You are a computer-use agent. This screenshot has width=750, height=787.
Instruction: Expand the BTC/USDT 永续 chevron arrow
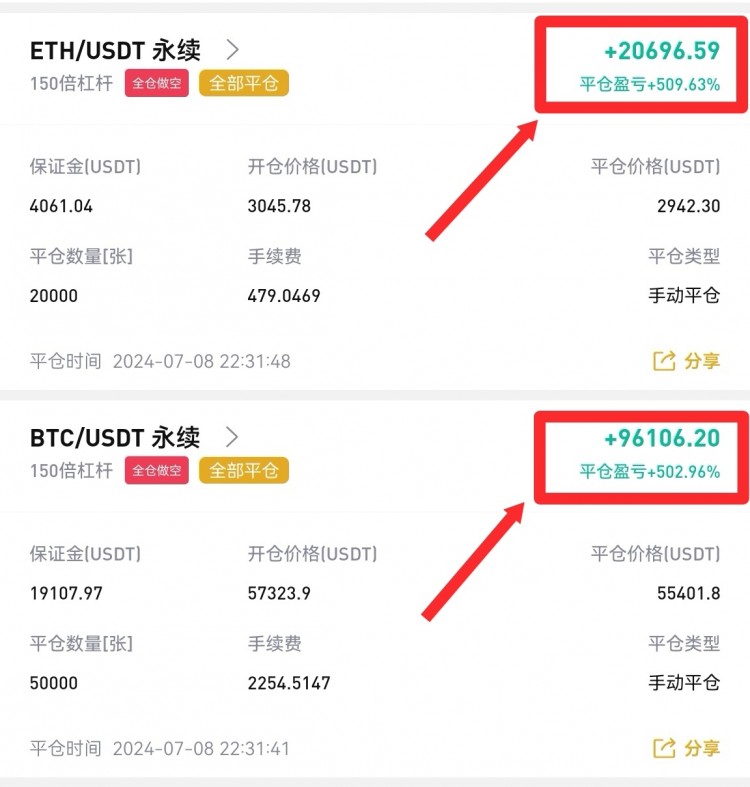[232, 437]
